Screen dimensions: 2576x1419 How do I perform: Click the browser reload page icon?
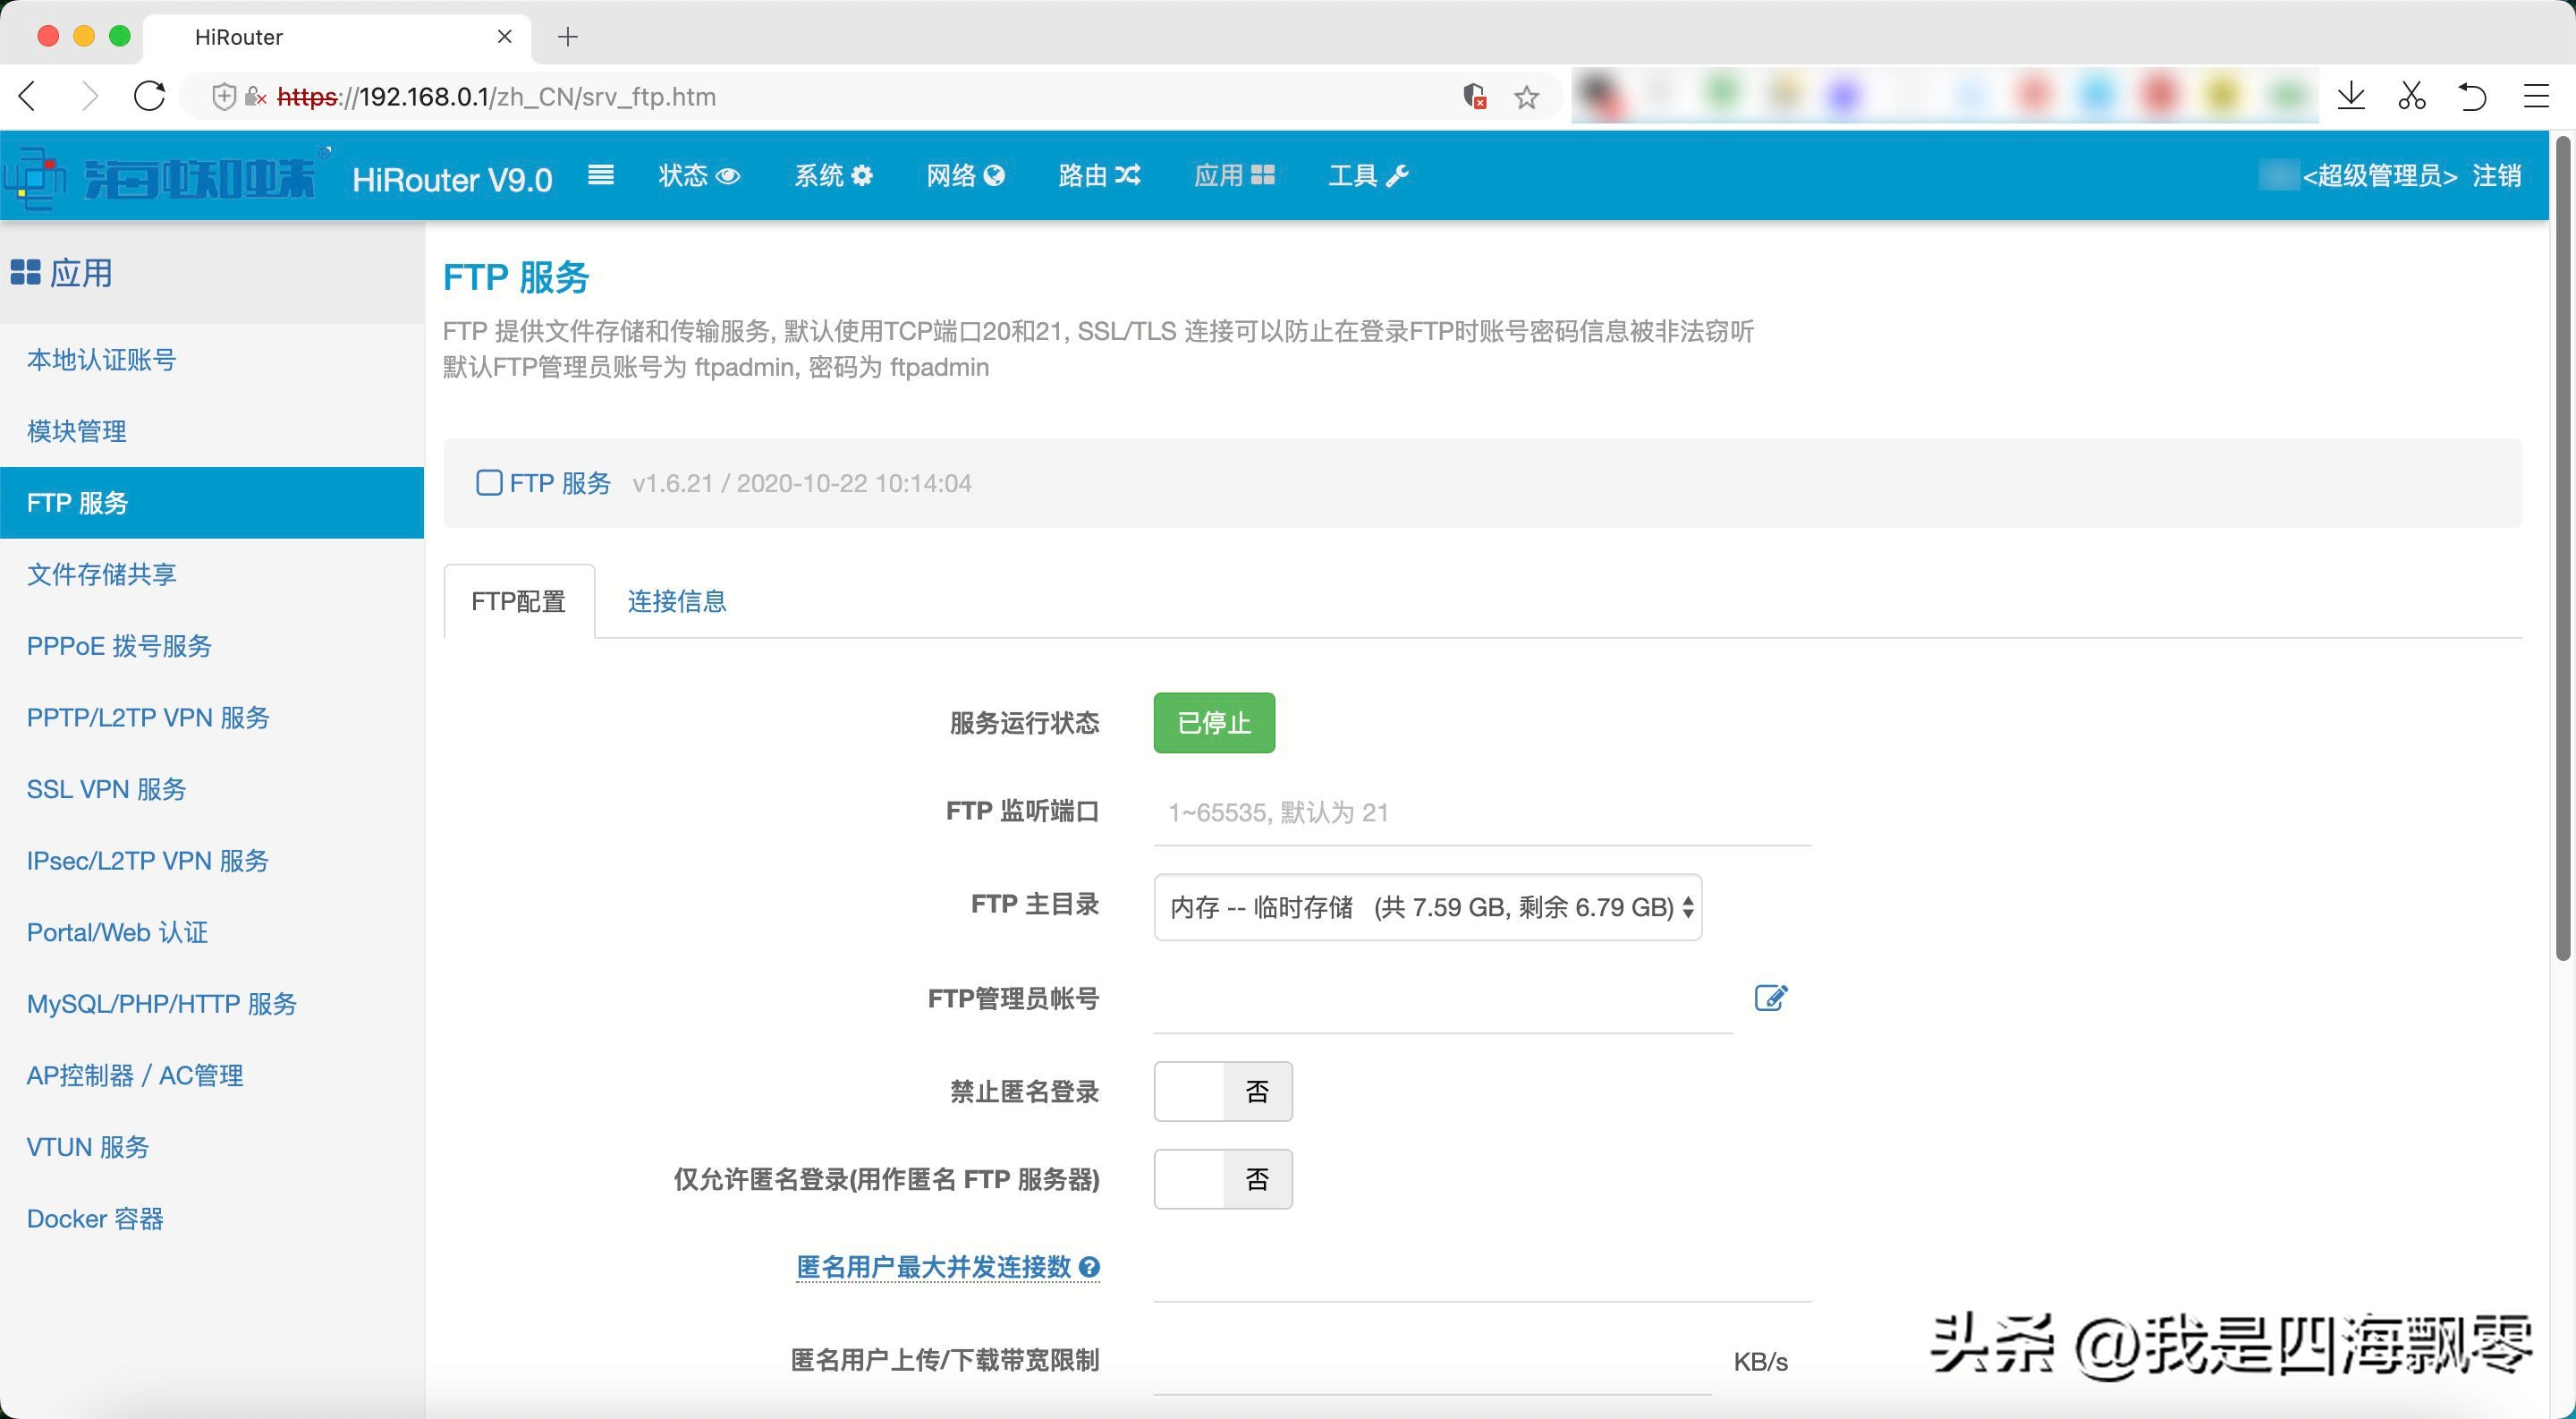point(150,97)
